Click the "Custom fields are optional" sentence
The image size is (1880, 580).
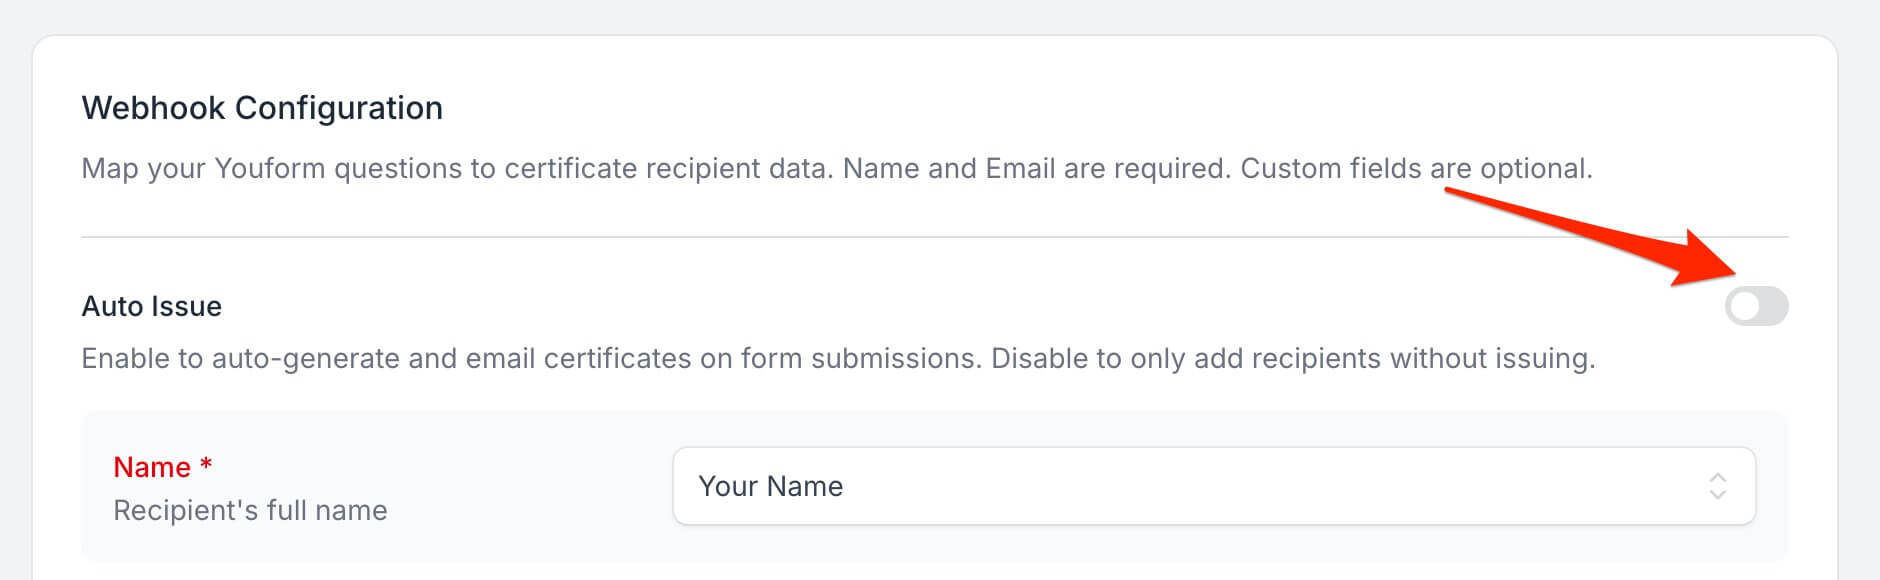click(1416, 168)
